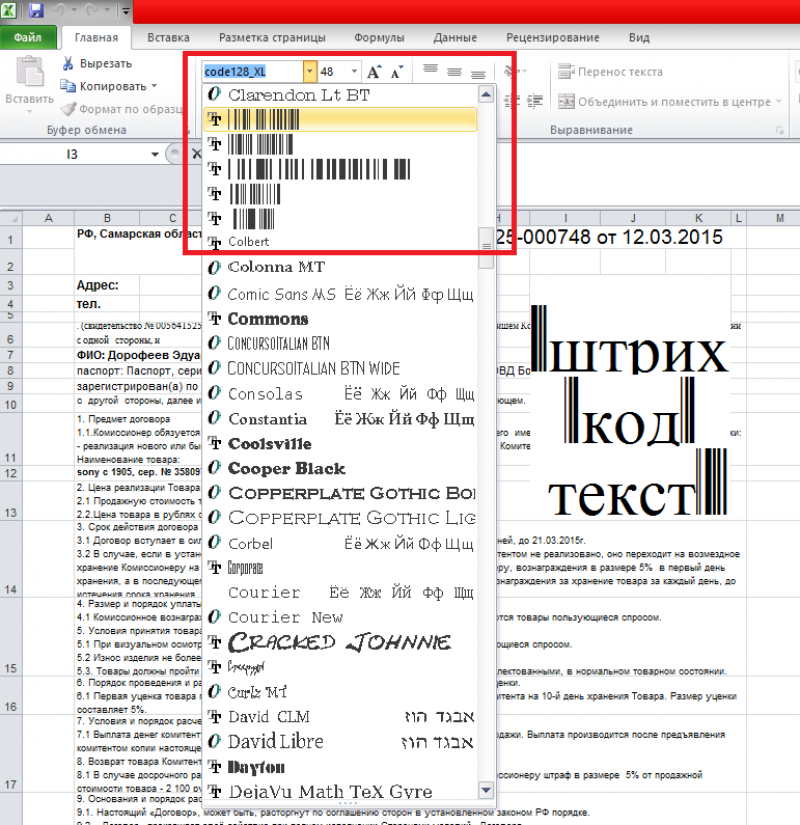
Task: Click the bottom vertical align icon
Action: tap(478, 74)
